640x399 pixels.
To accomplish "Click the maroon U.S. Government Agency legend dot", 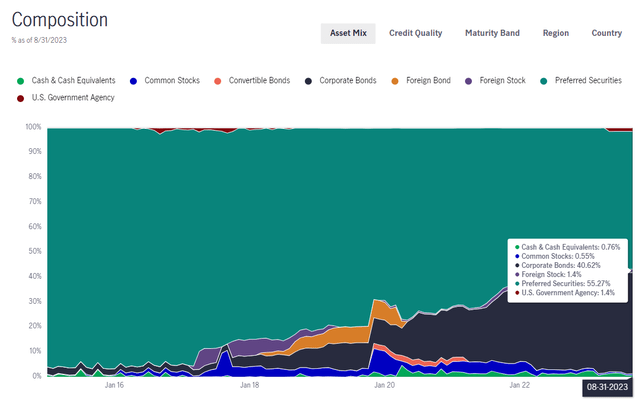I will [20, 98].
